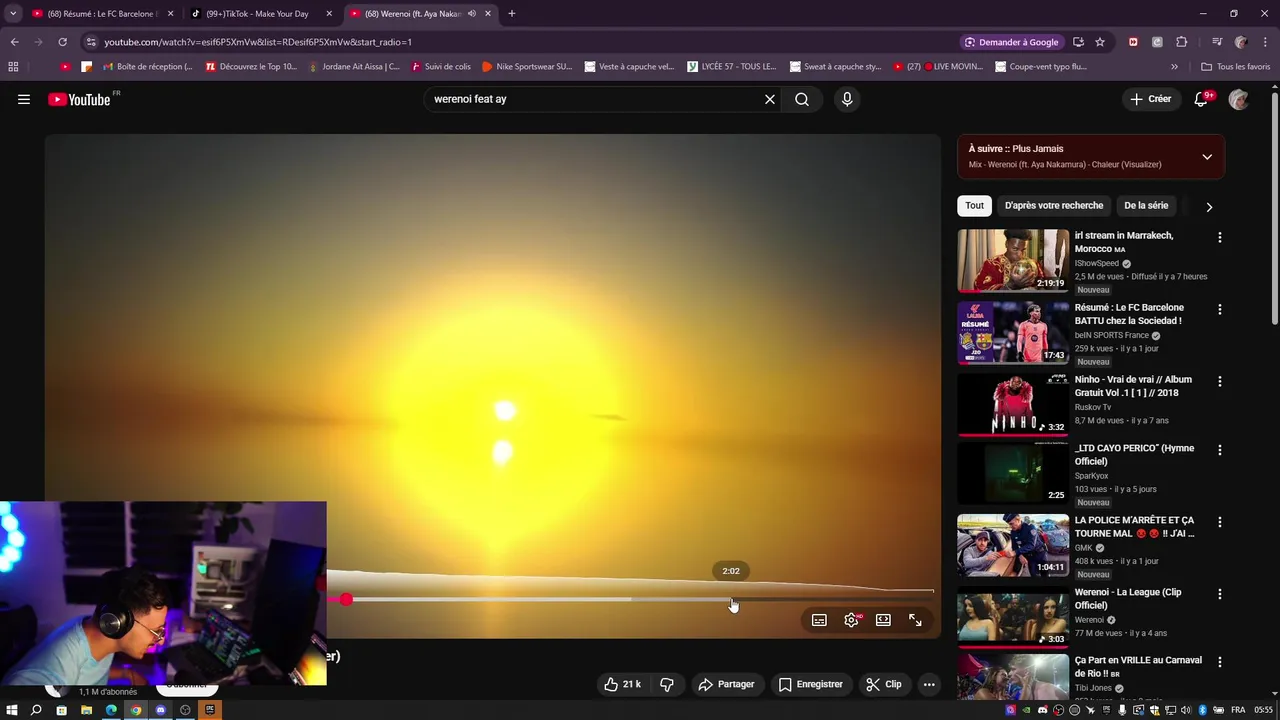Click the taskbar clock showing 05:55
This screenshot has width=1280, height=720.
point(1264,710)
